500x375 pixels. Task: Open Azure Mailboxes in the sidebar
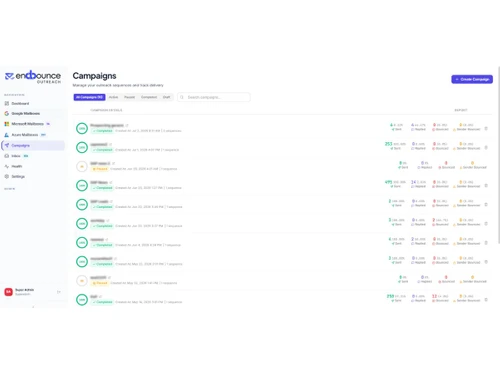[25, 135]
